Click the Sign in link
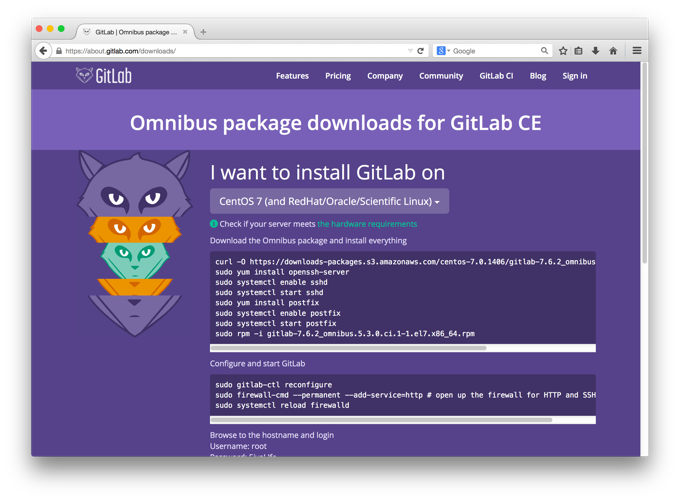Image resolution: width=680 pixels, height=501 pixels. pos(575,76)
